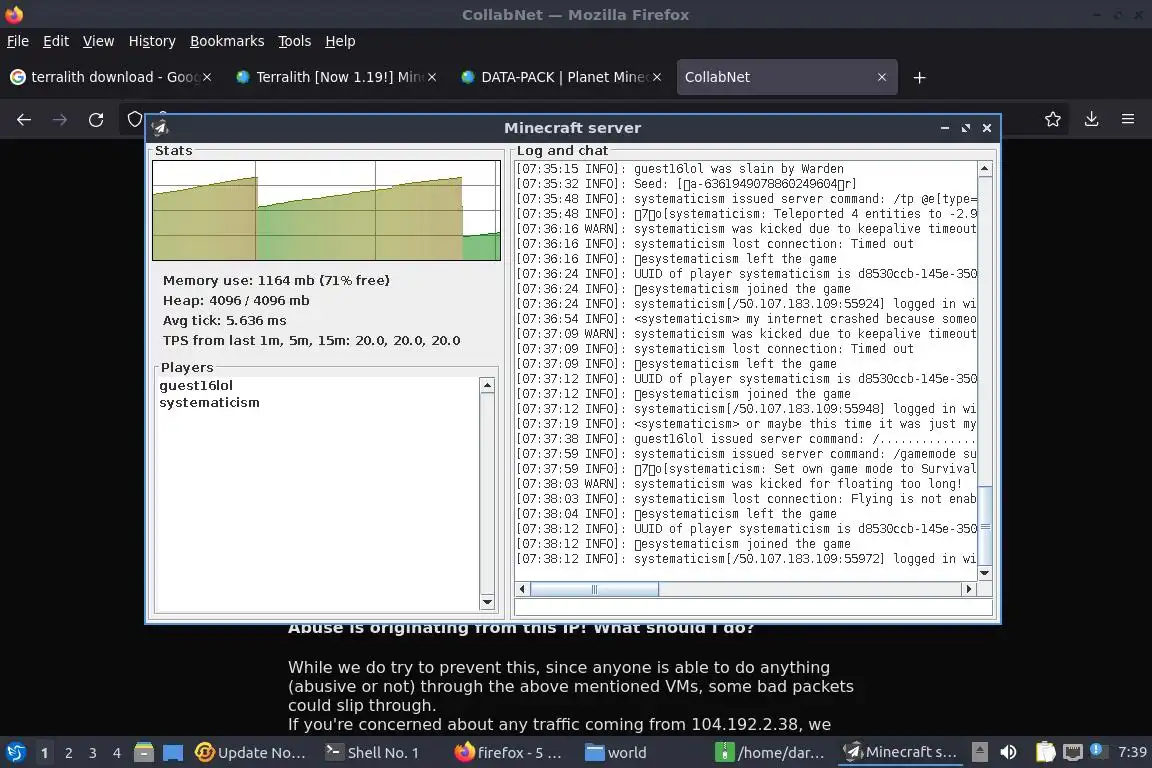Open the View menu
The image size is (1152, 768).
point(98,41)
